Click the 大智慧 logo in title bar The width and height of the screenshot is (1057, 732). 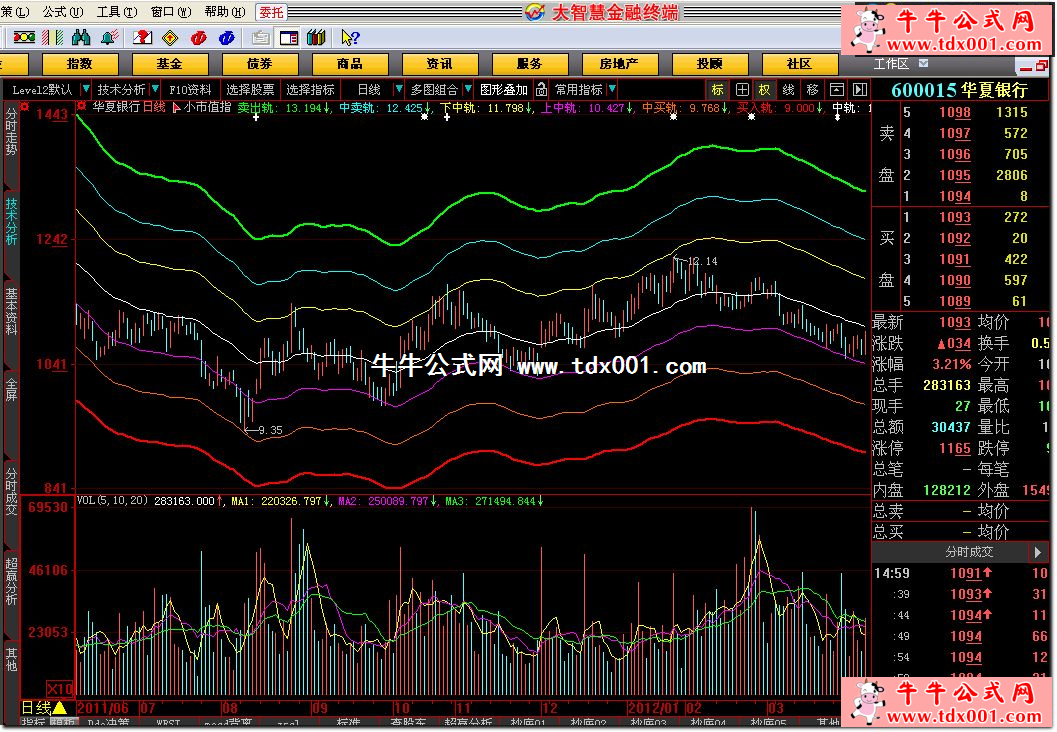535,11
